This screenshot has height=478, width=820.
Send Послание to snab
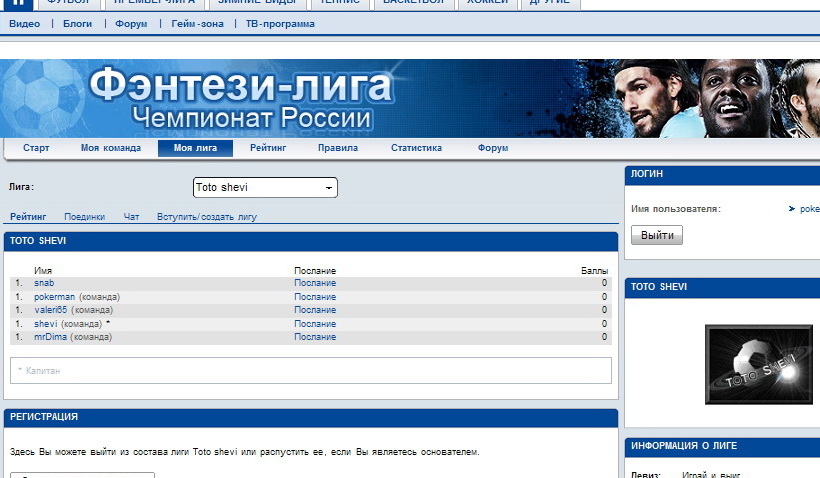tap(315, 283)
